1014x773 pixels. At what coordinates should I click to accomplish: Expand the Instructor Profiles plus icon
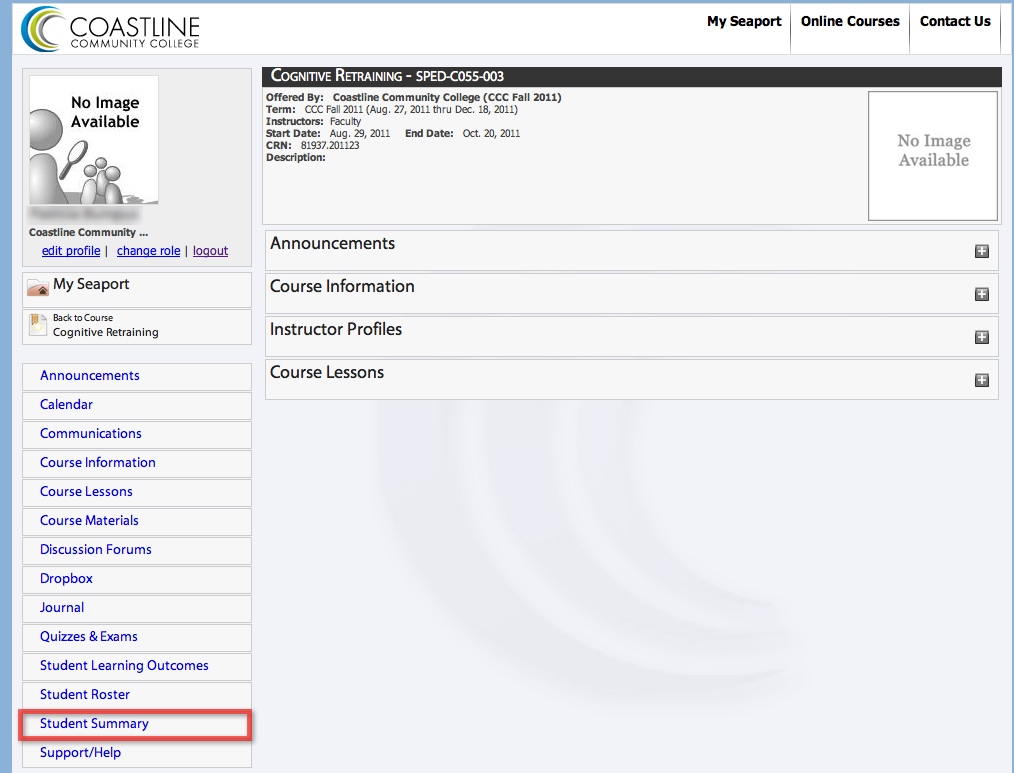click(982, 337)
